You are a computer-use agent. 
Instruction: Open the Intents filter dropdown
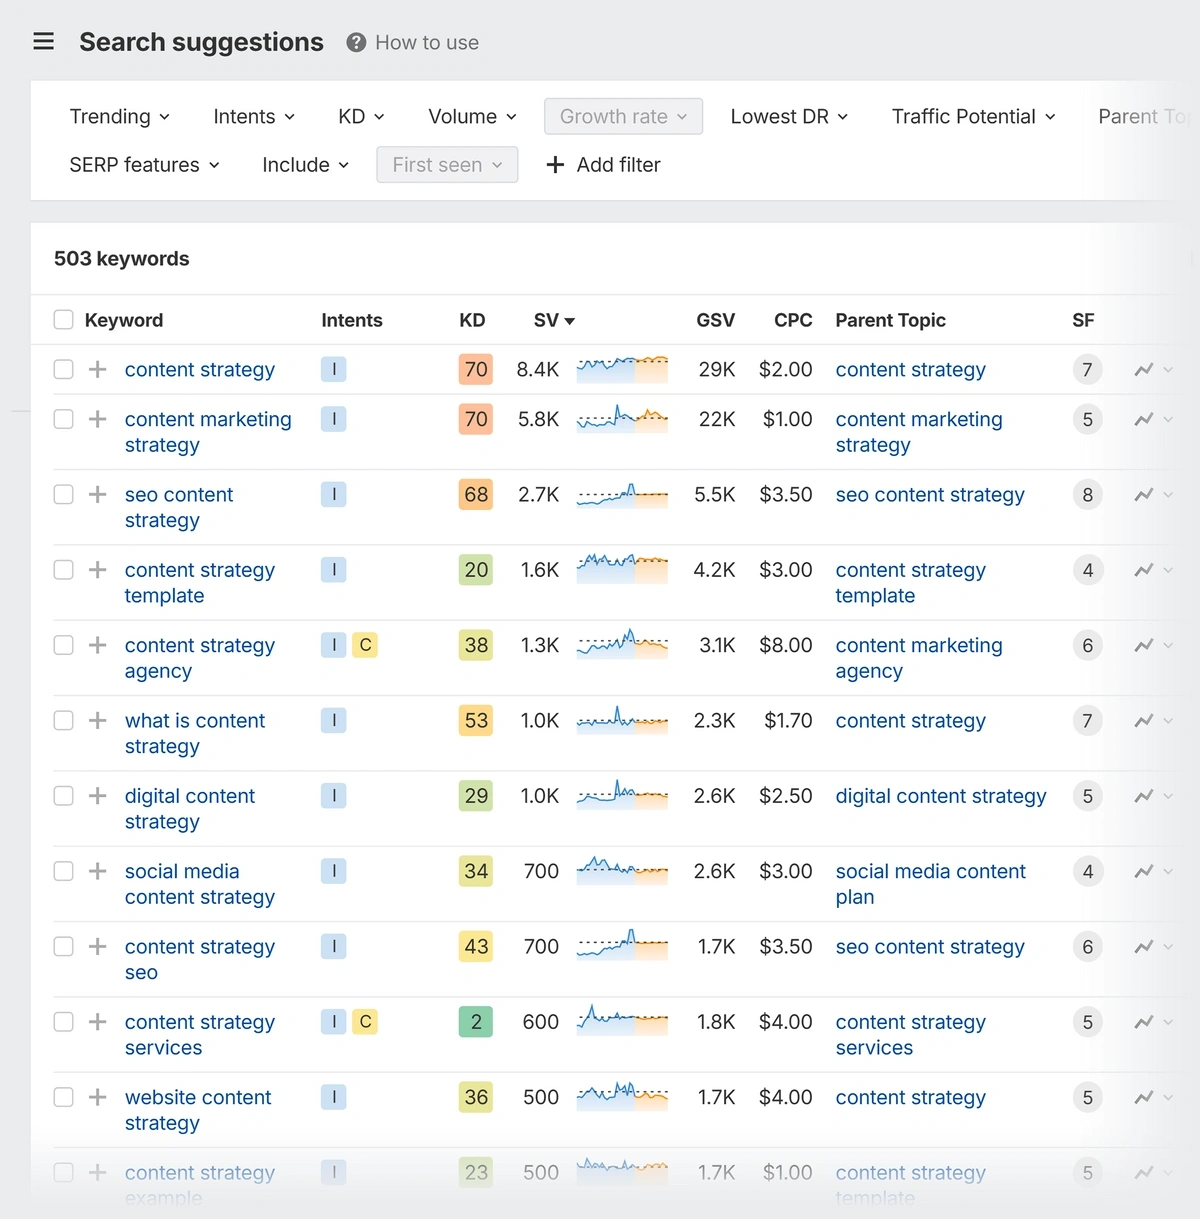[x=254, y=116]
